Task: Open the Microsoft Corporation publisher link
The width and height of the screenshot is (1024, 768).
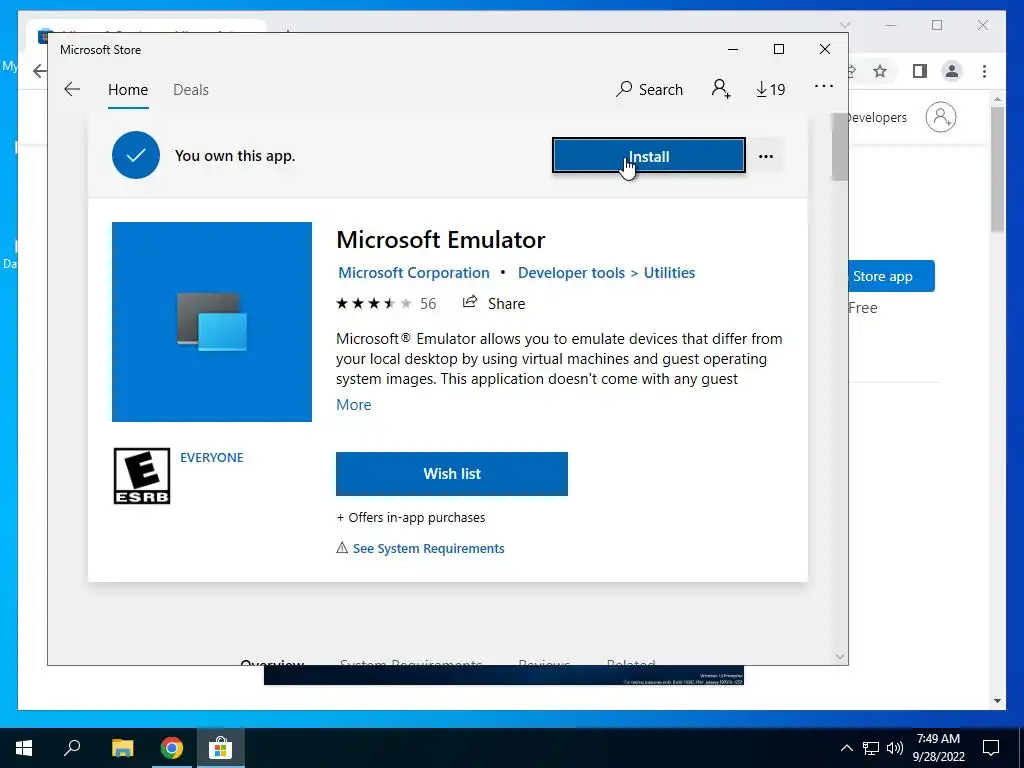Action: click(413, 273)
